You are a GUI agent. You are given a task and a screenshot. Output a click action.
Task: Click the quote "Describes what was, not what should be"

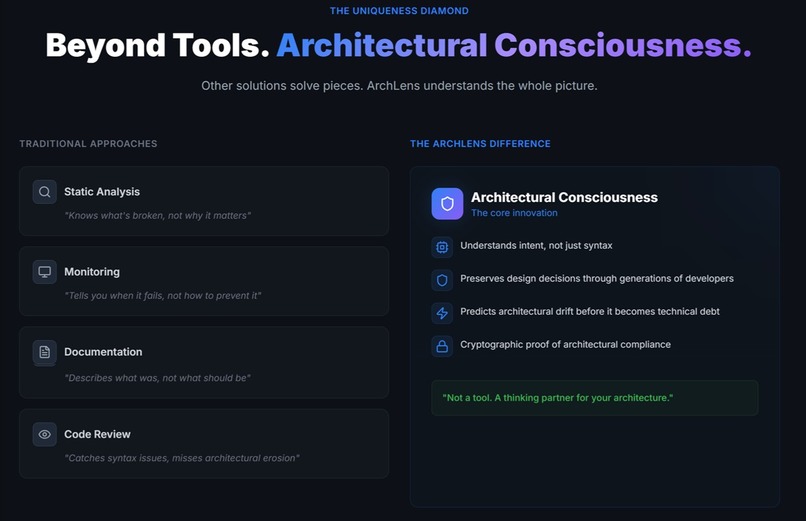pos(158,378)
